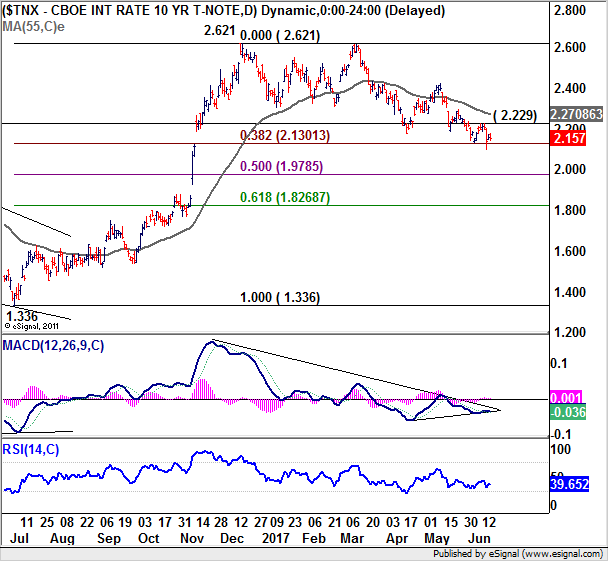The height and width of the screenshot is (561, 608).
Task: Click the 2017 year label on time axis
Action: coord(276,539)
